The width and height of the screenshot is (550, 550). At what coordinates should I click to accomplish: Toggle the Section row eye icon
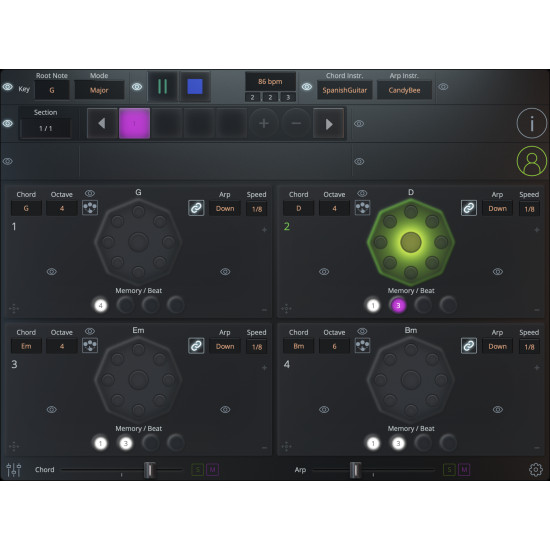[8, 123]
